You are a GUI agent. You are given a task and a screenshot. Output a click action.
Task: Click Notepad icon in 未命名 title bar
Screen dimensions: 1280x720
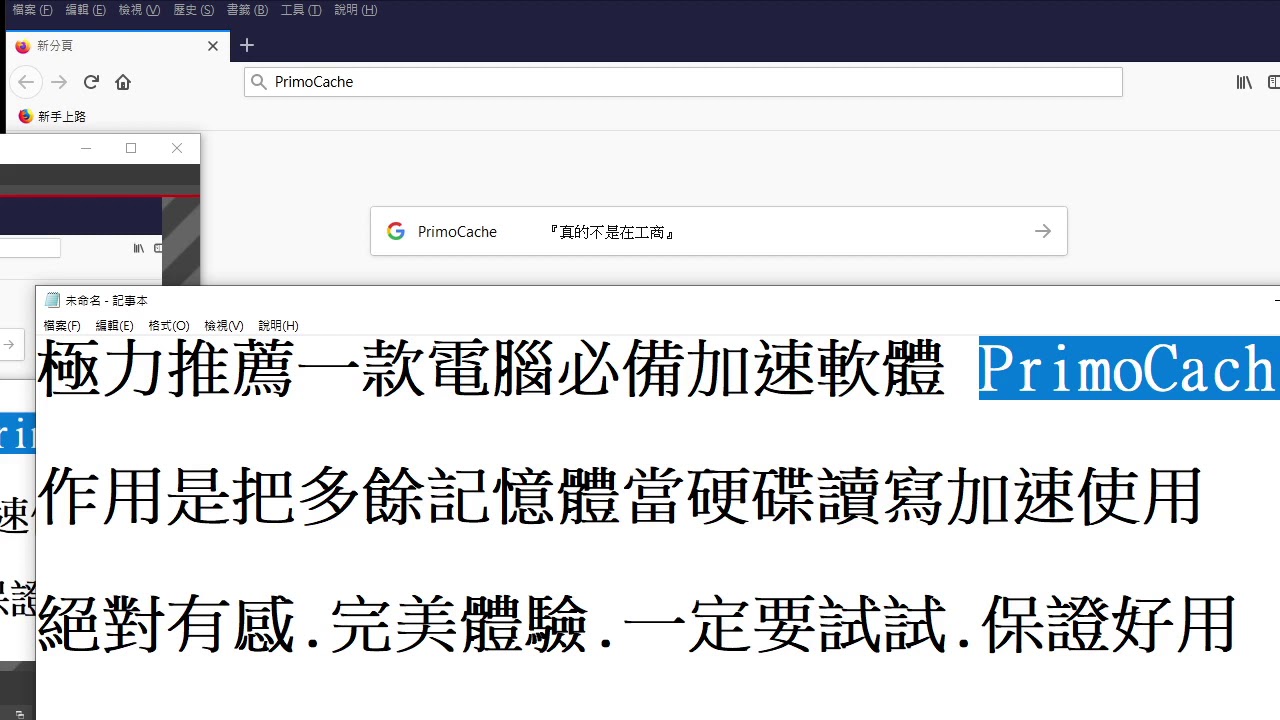pos(53,300)
